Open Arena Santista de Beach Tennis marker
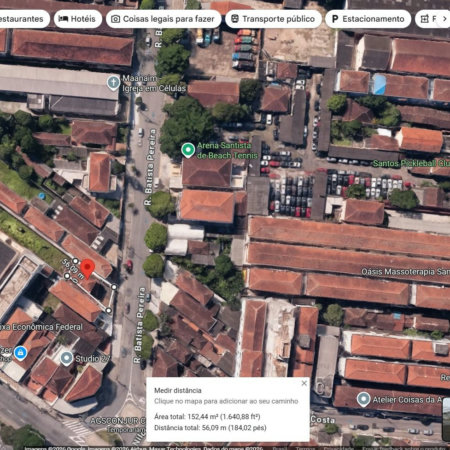The image size is (450, 450). [188, 150]
